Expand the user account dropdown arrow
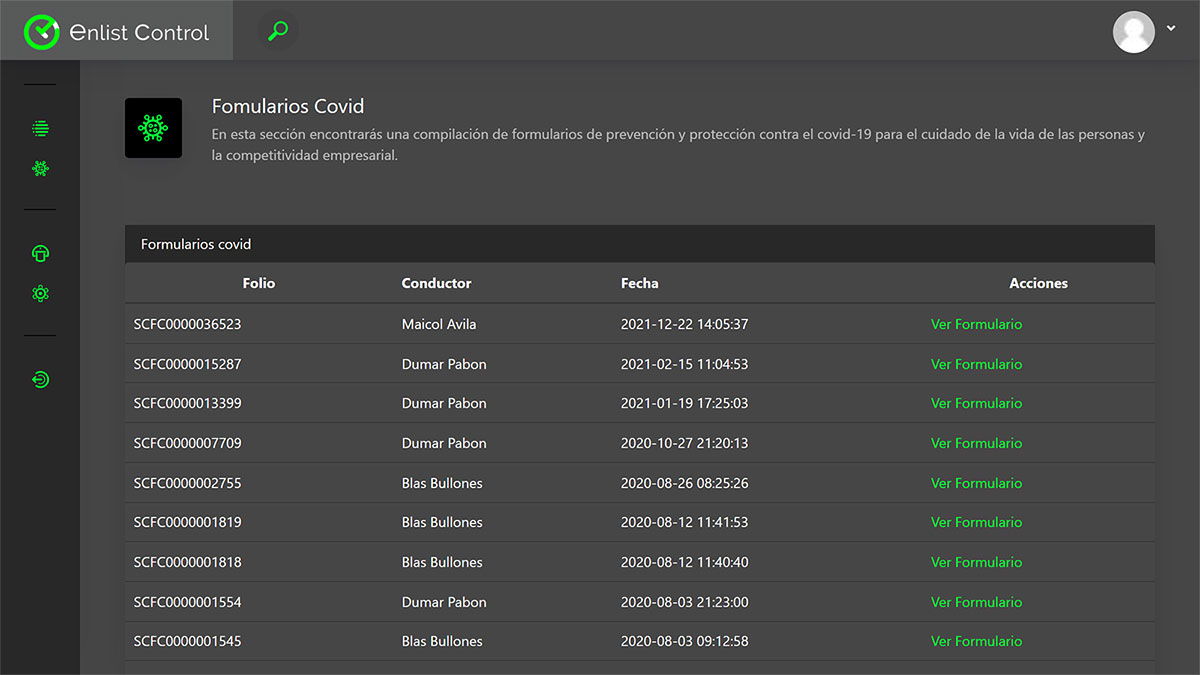Viewport: 1200px width, 675px height. click(x=1171, y=29)
